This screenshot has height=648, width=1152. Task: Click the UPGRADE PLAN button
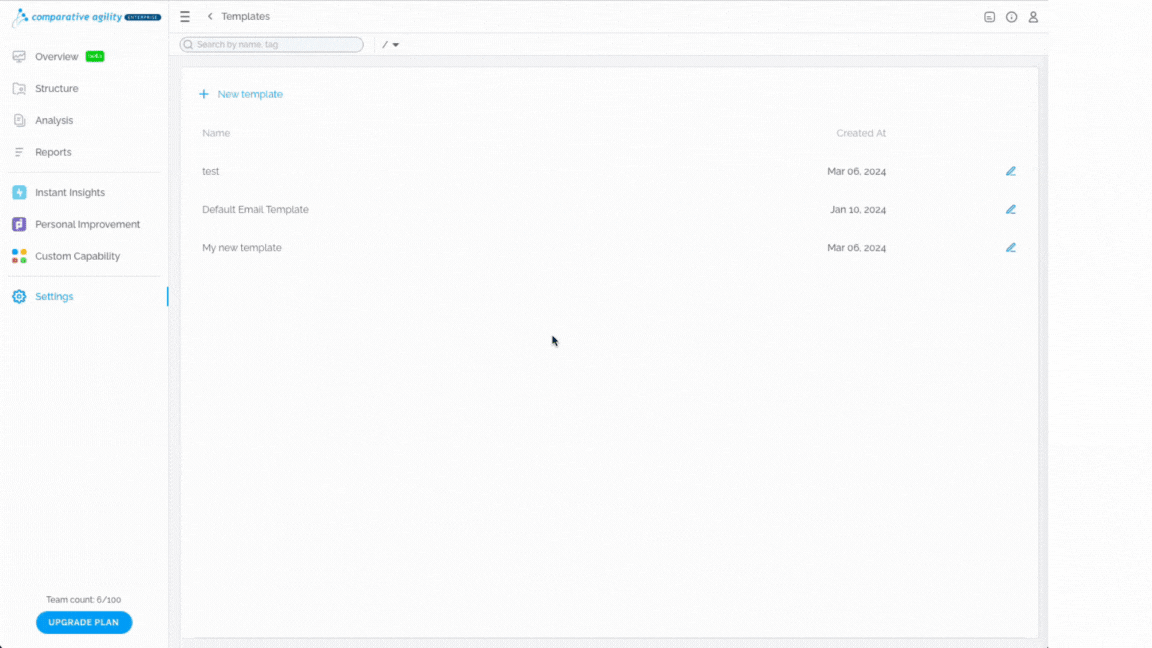pos(84,622)
